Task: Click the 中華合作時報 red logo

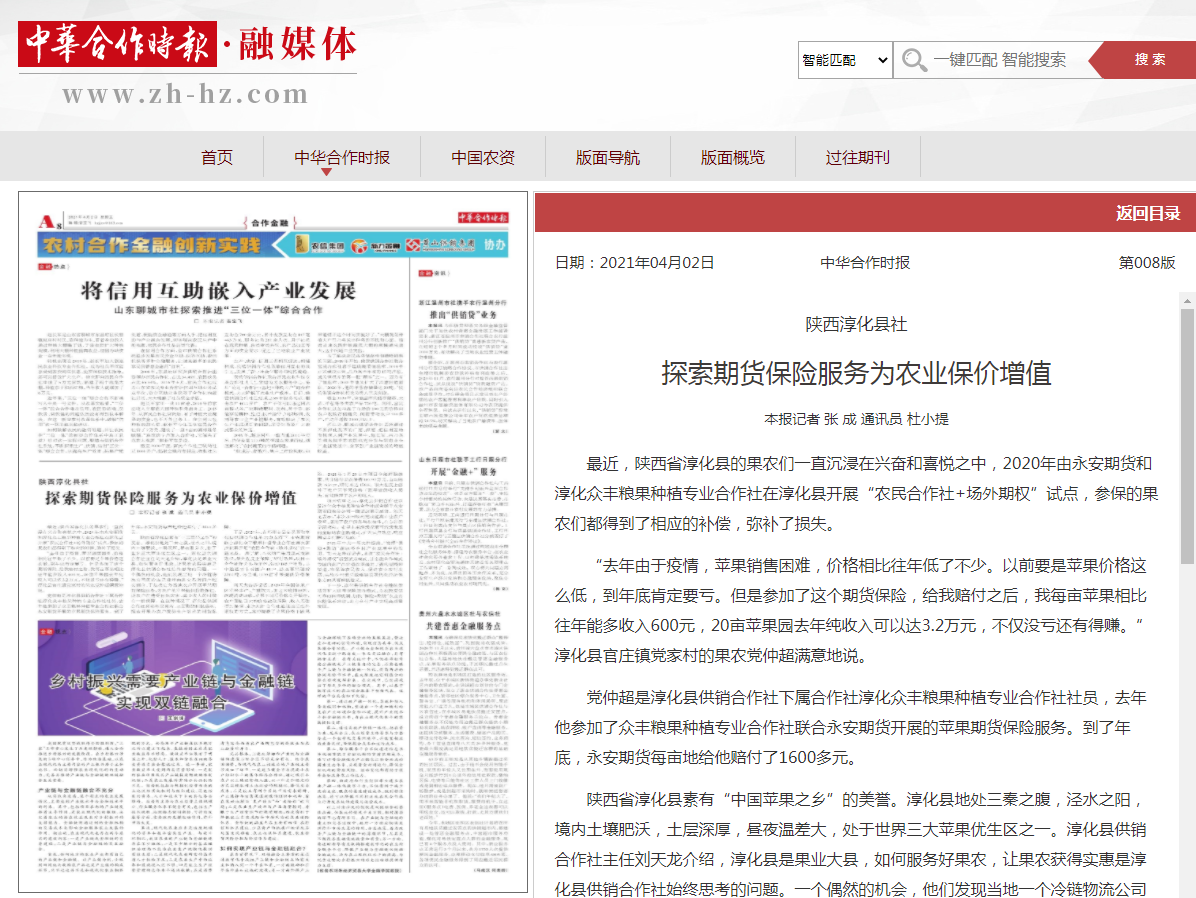Action: pyautogui.click(x=117, y=43)
